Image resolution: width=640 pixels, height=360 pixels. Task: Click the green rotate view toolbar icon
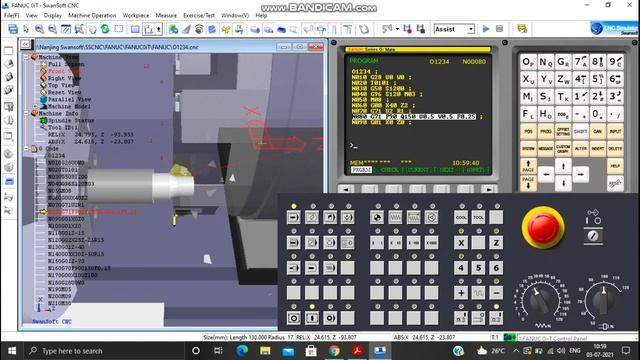[x=105, y=29]
